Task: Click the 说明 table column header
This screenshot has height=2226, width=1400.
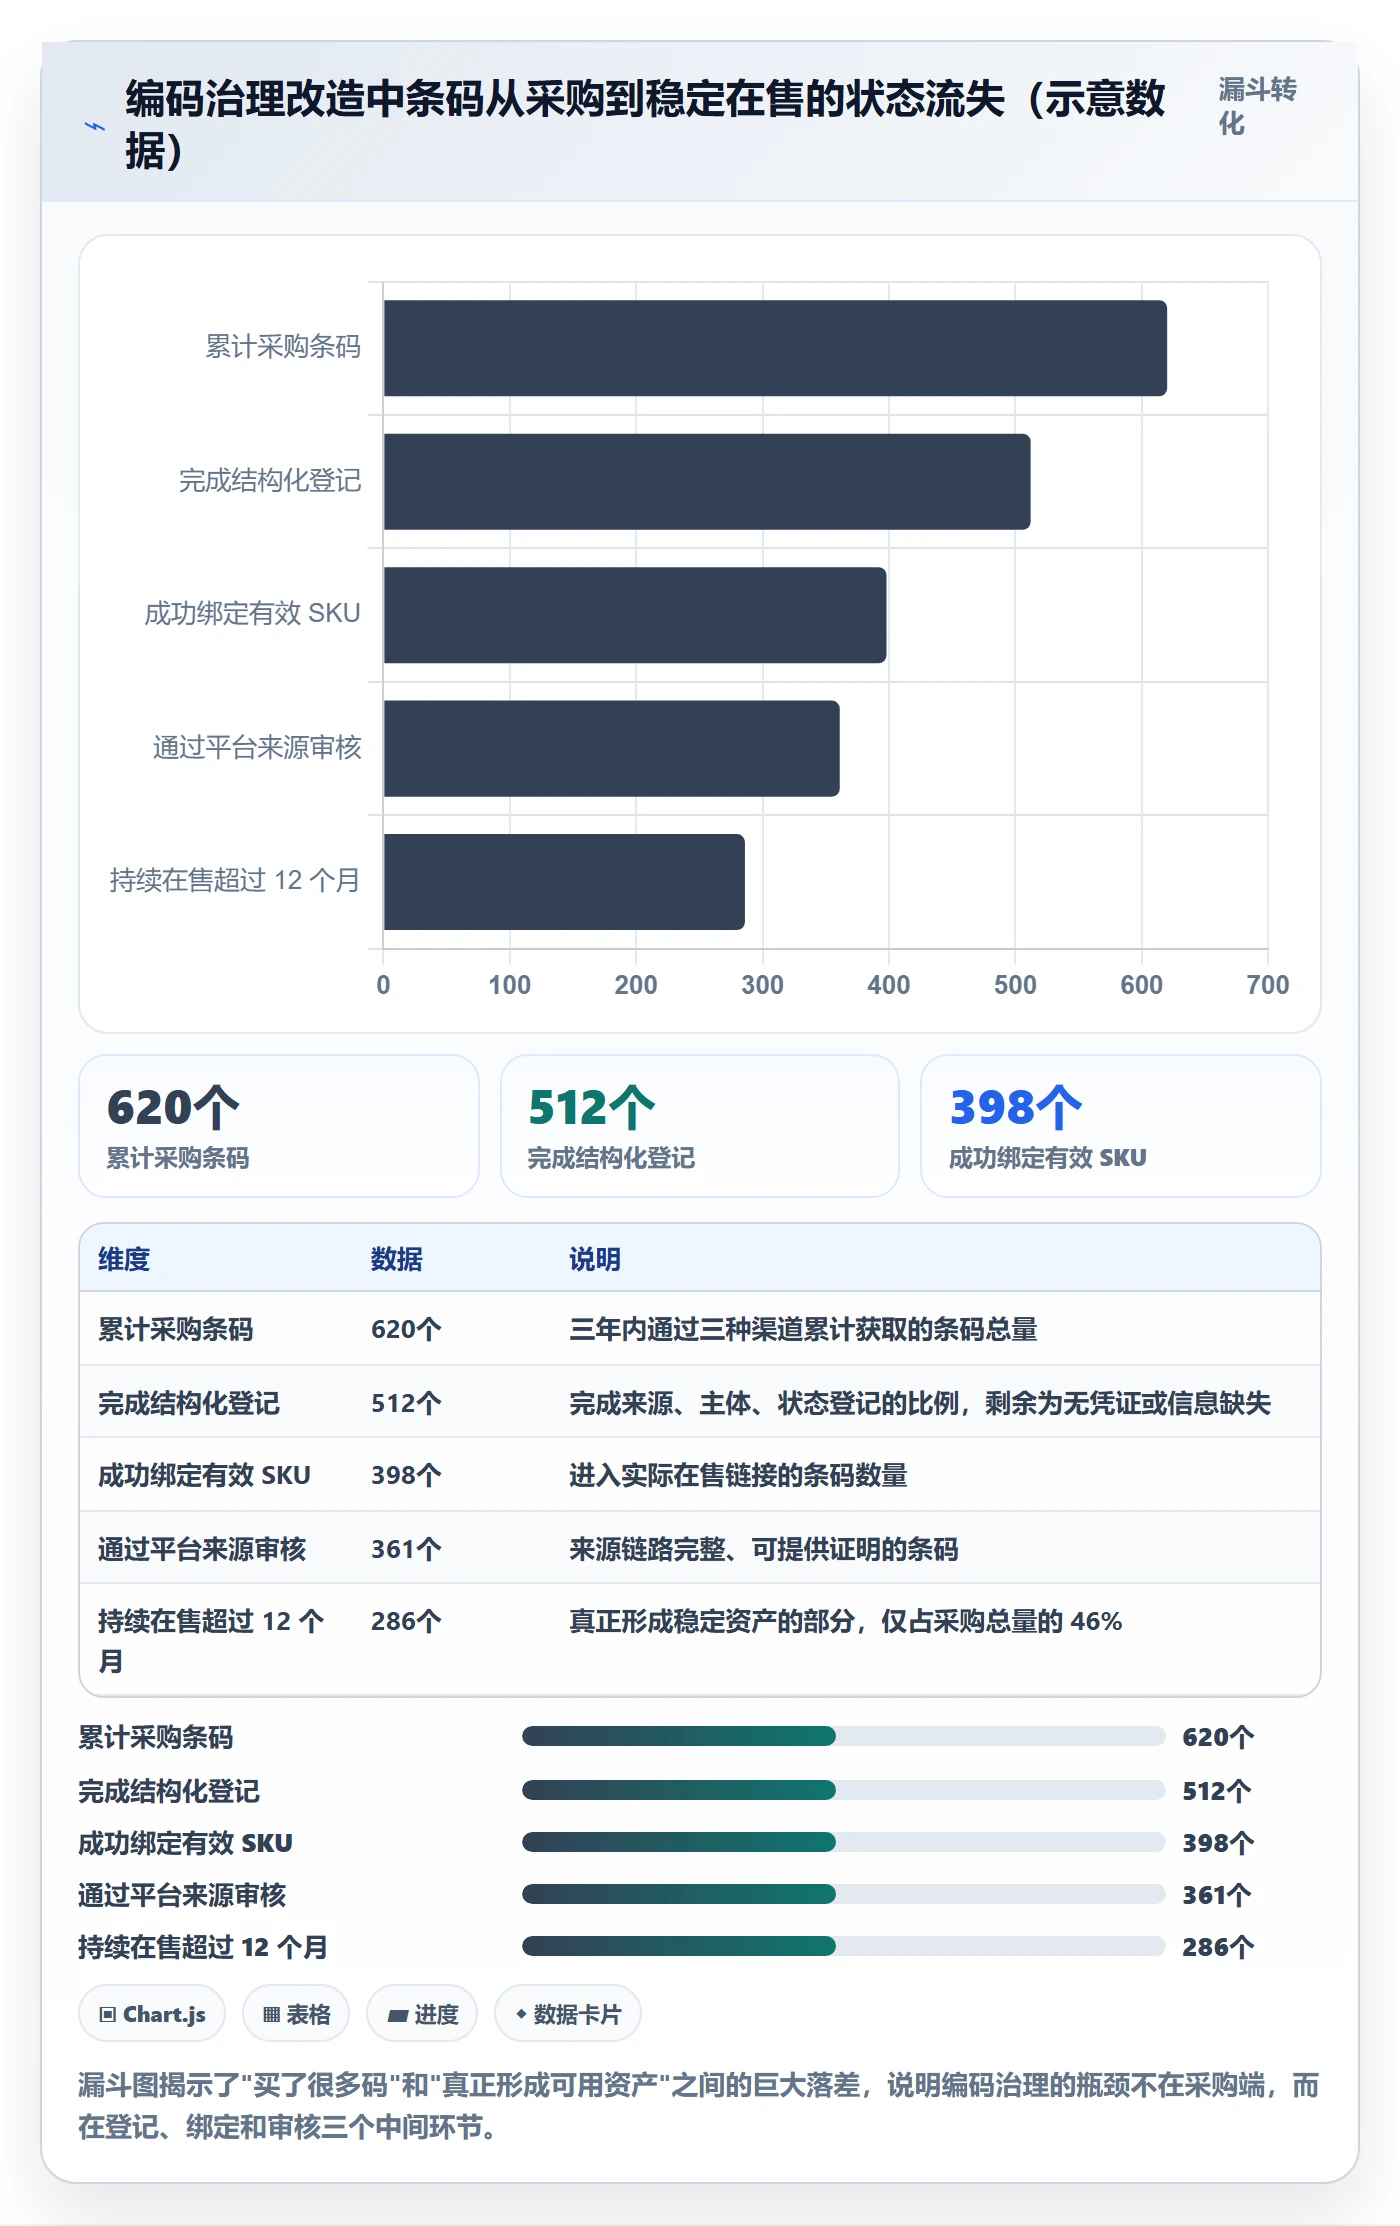Action: (595, 1259)
